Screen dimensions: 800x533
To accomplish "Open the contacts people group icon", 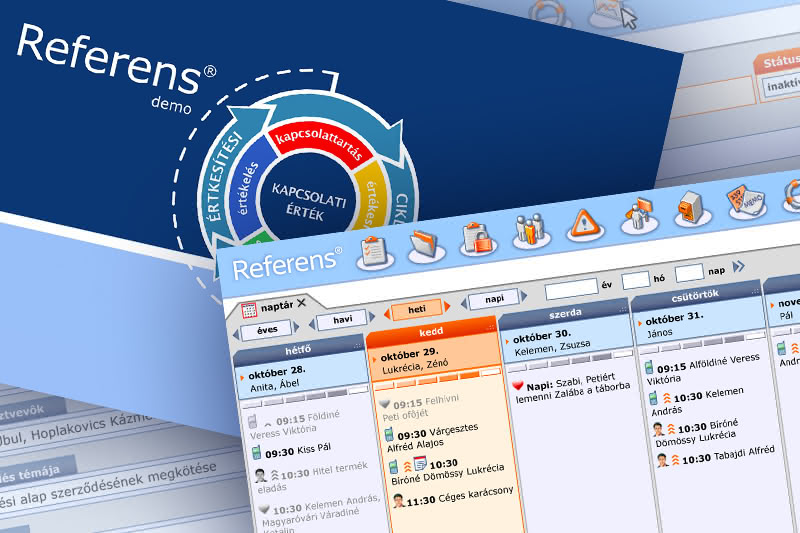I will coord(529,230).
